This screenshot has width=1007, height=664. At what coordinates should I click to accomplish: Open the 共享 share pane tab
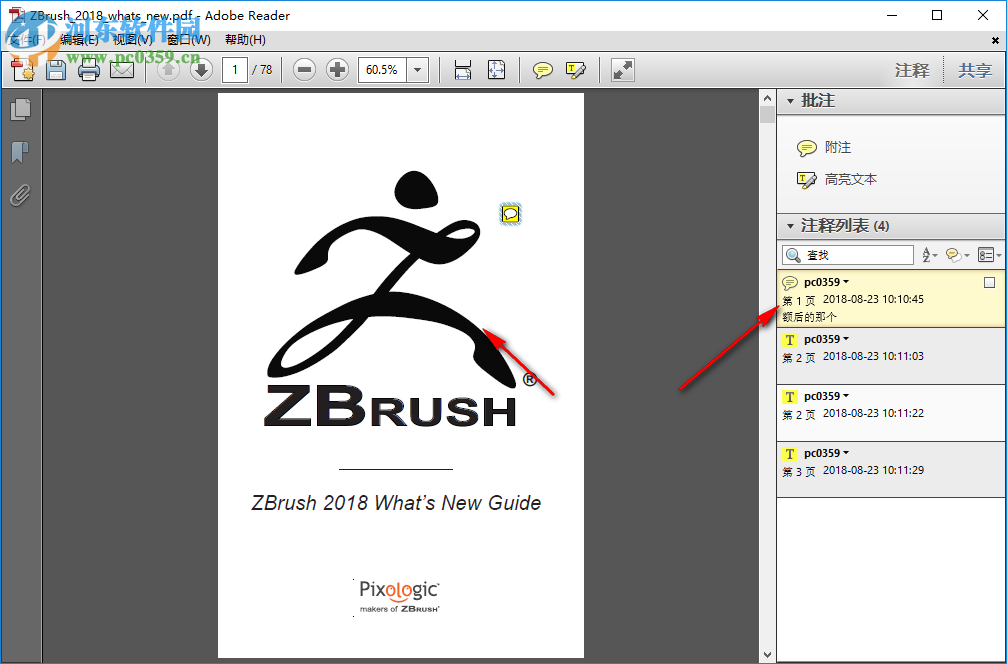975,70
